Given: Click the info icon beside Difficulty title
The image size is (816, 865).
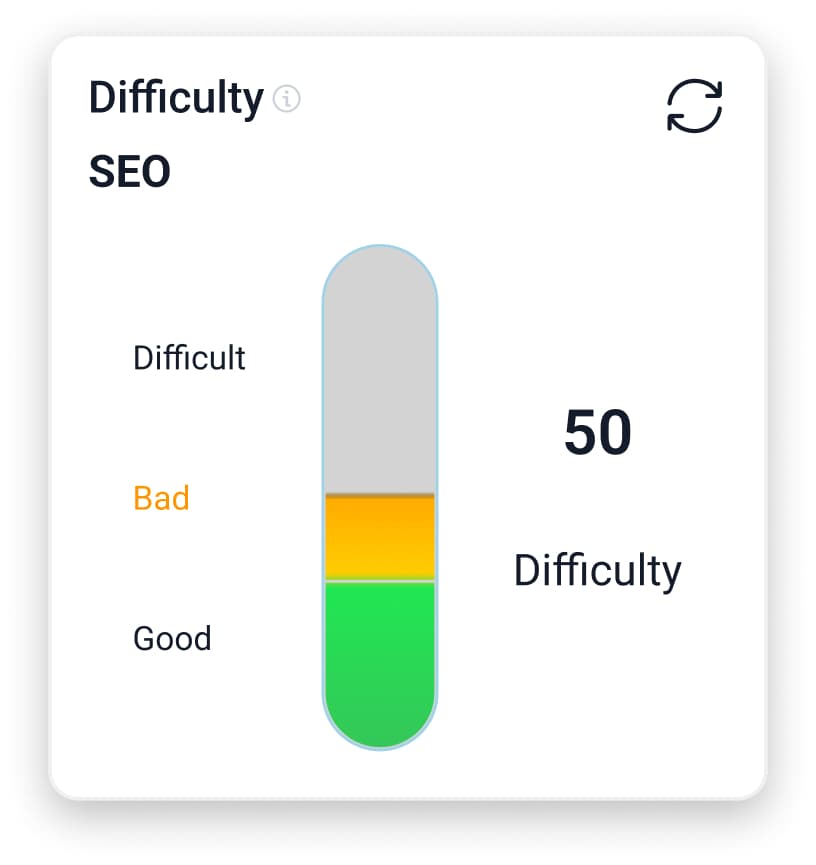Looking at the screenshot, I should click(x=287, y=99).
